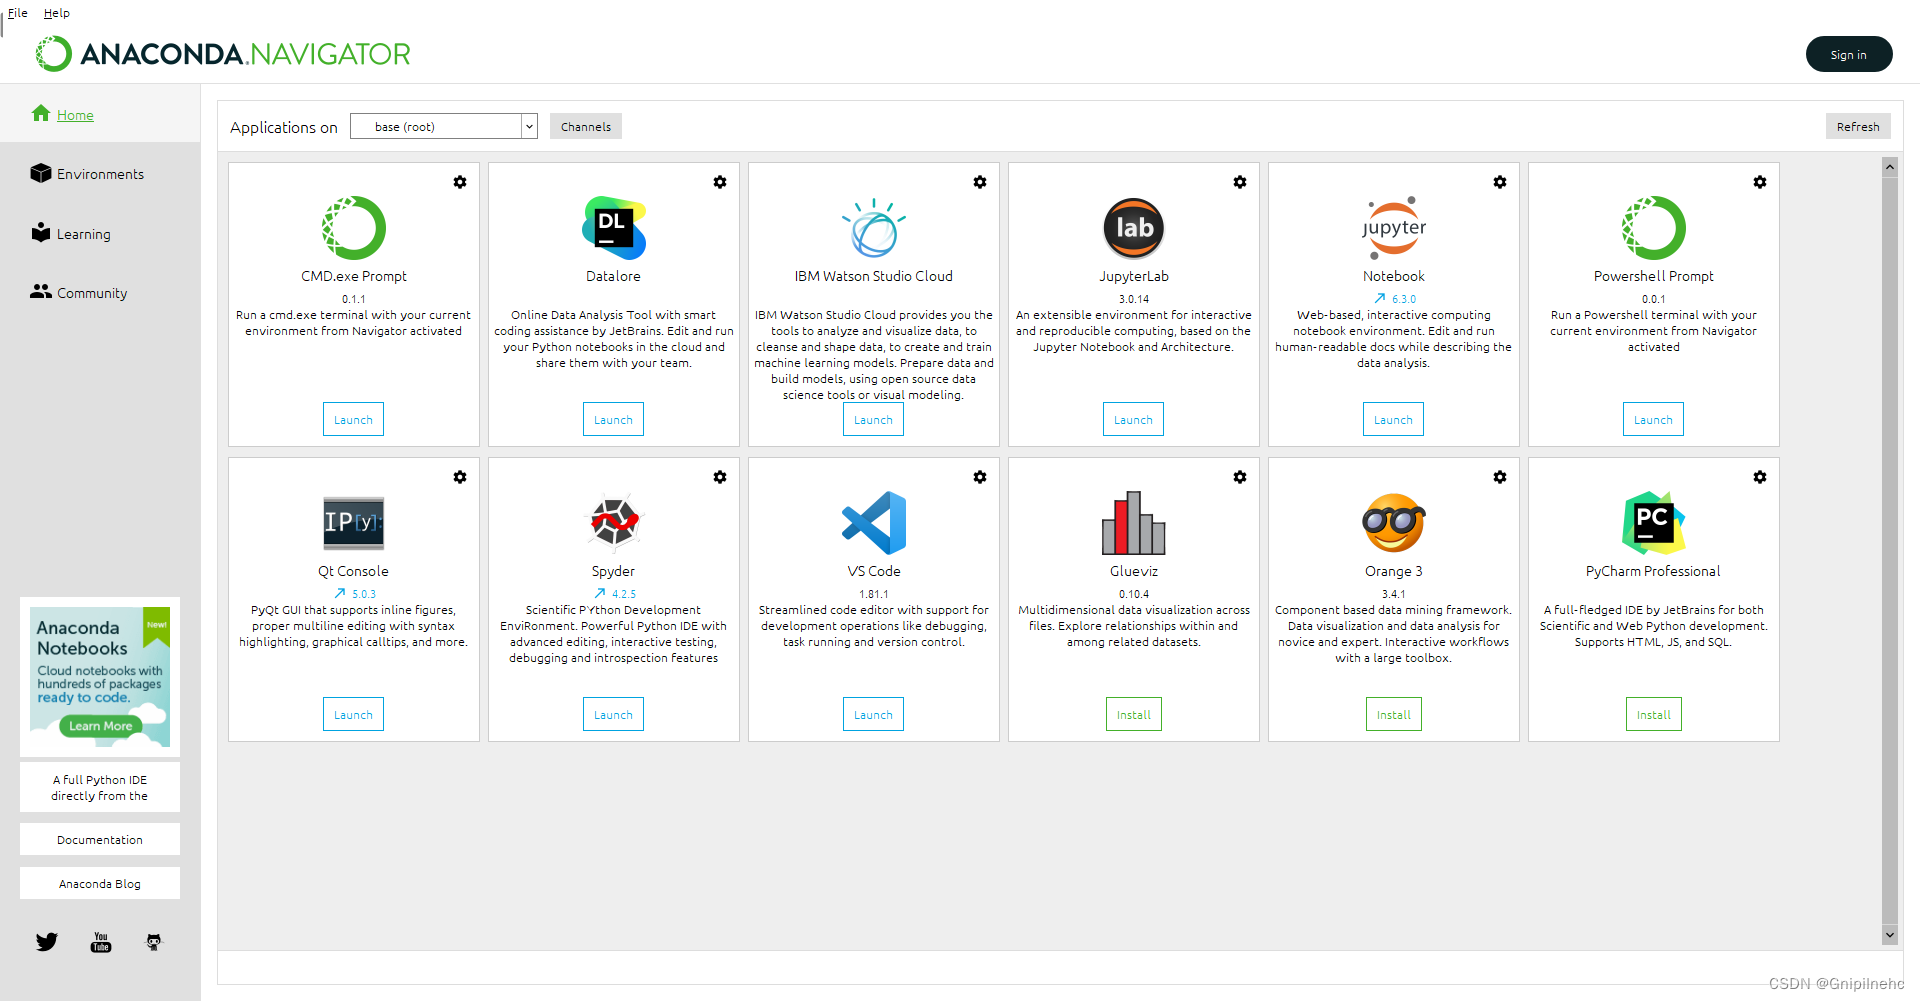Install Glueviz
Screen dimensions: 1920x1001
pyautogui.click(x=1134, y=714)
